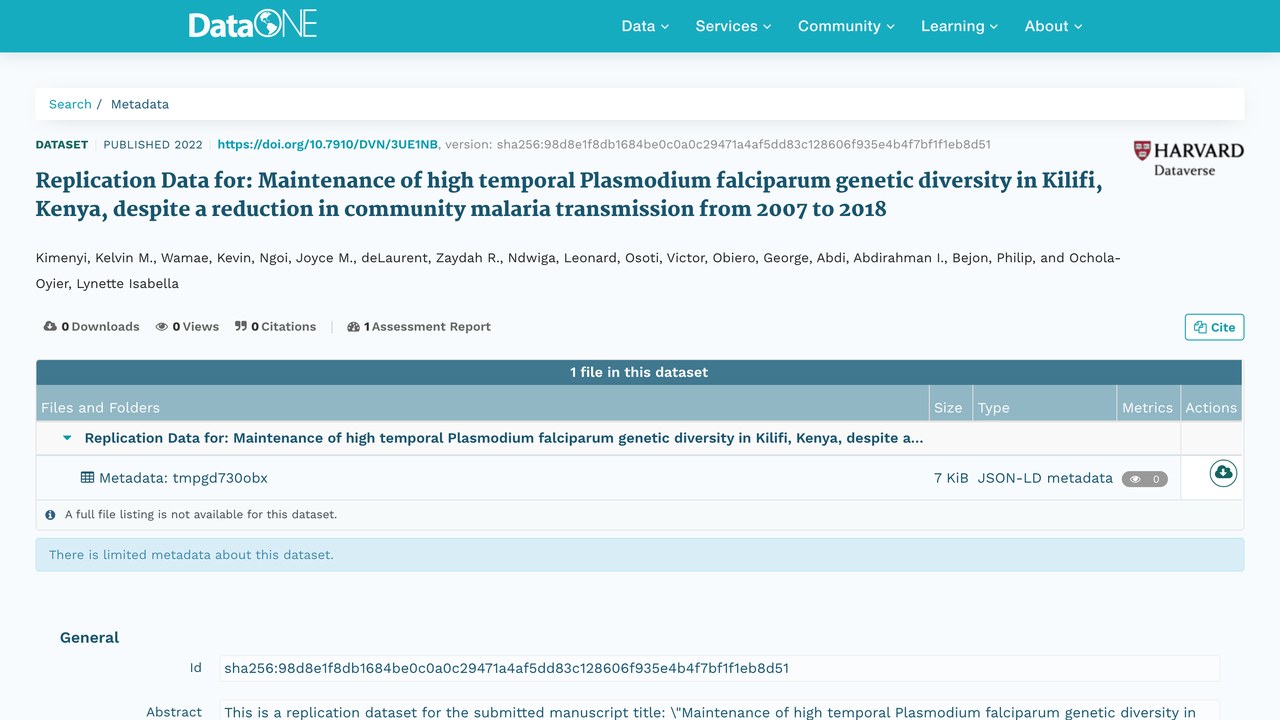Open the DOI link 10.7910/DVN/3UE1NB
Image resolution: width=1280 pixels, height=720 pixels.
(x=327, y=144)
